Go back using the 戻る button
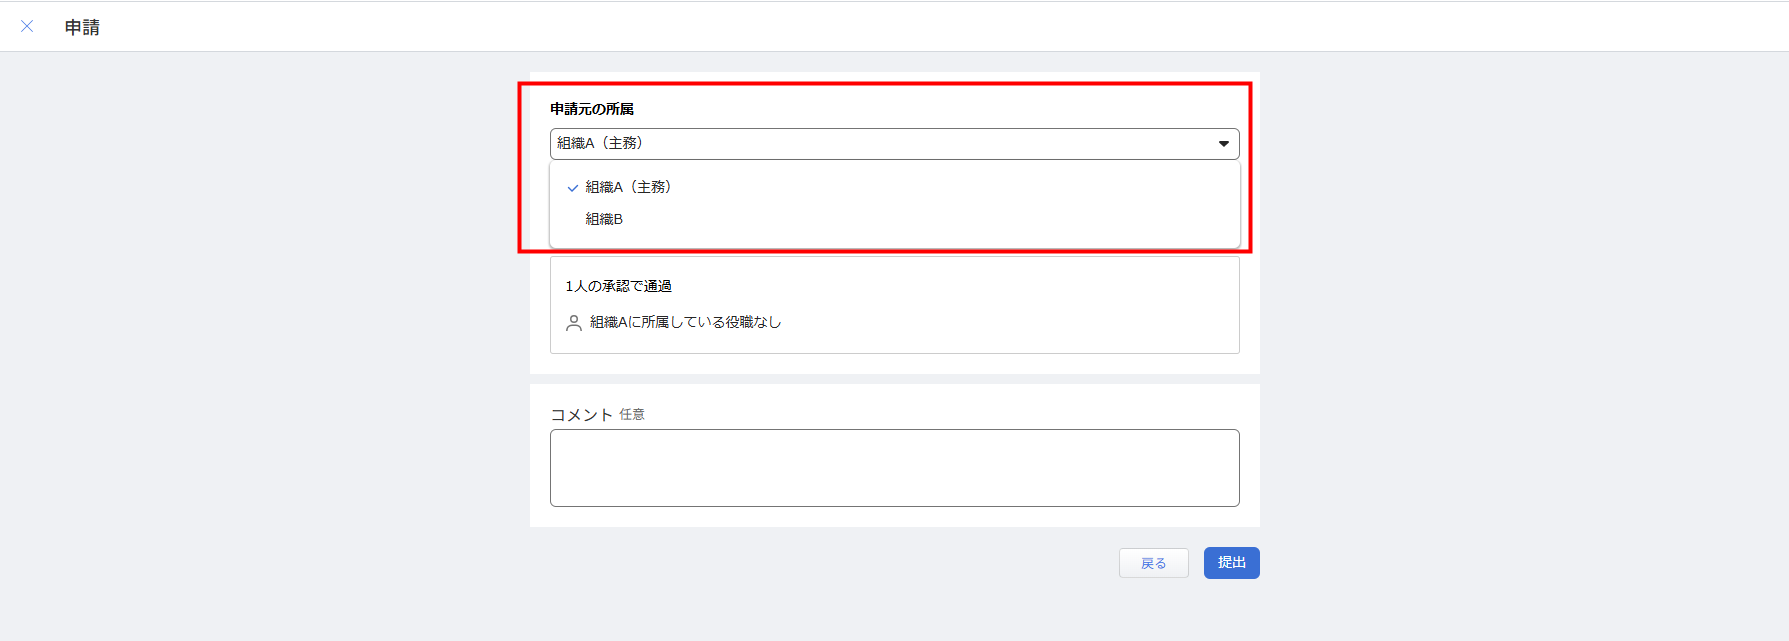1789x641 pixels. 1153,563
